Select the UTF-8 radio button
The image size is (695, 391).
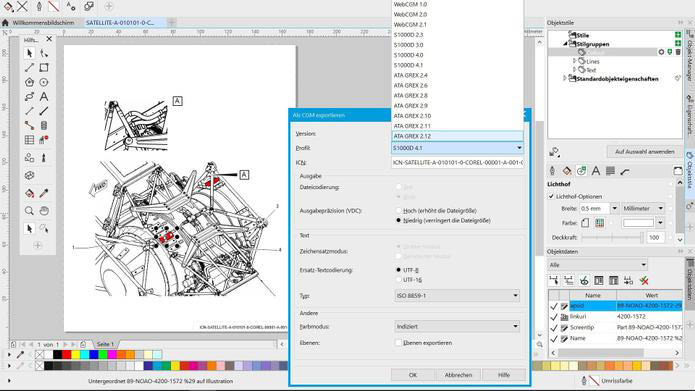(x=398, y=270)
